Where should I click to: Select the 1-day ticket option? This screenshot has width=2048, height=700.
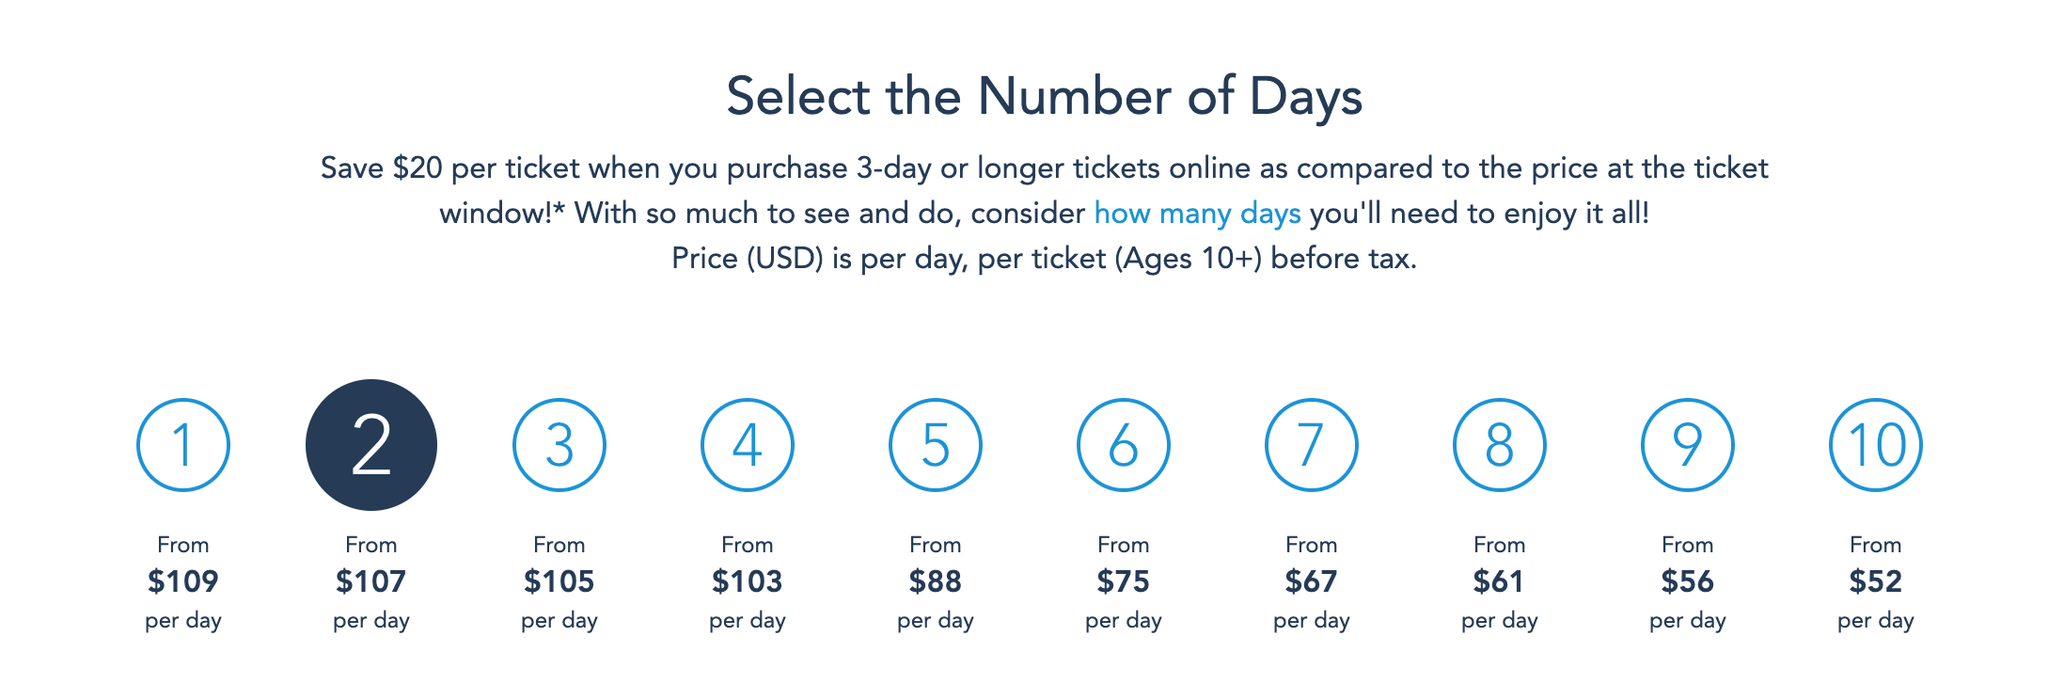click(x=183, y=446)
